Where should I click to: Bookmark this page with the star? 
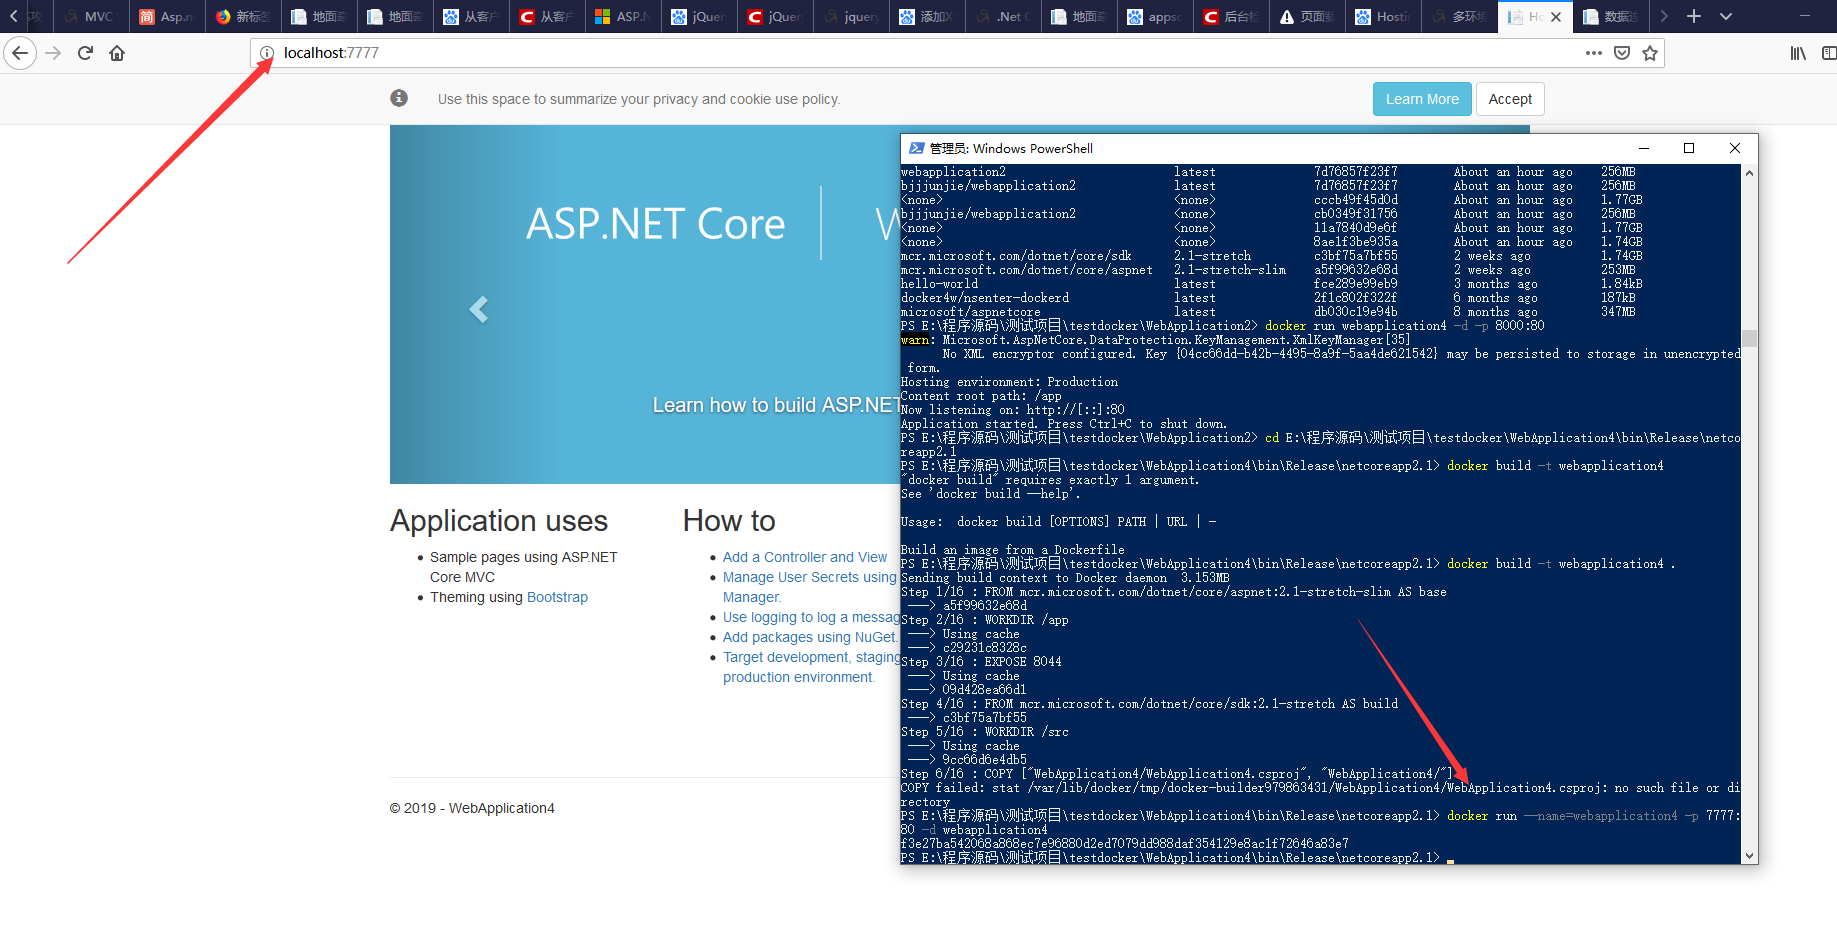tap(1650, 53)
